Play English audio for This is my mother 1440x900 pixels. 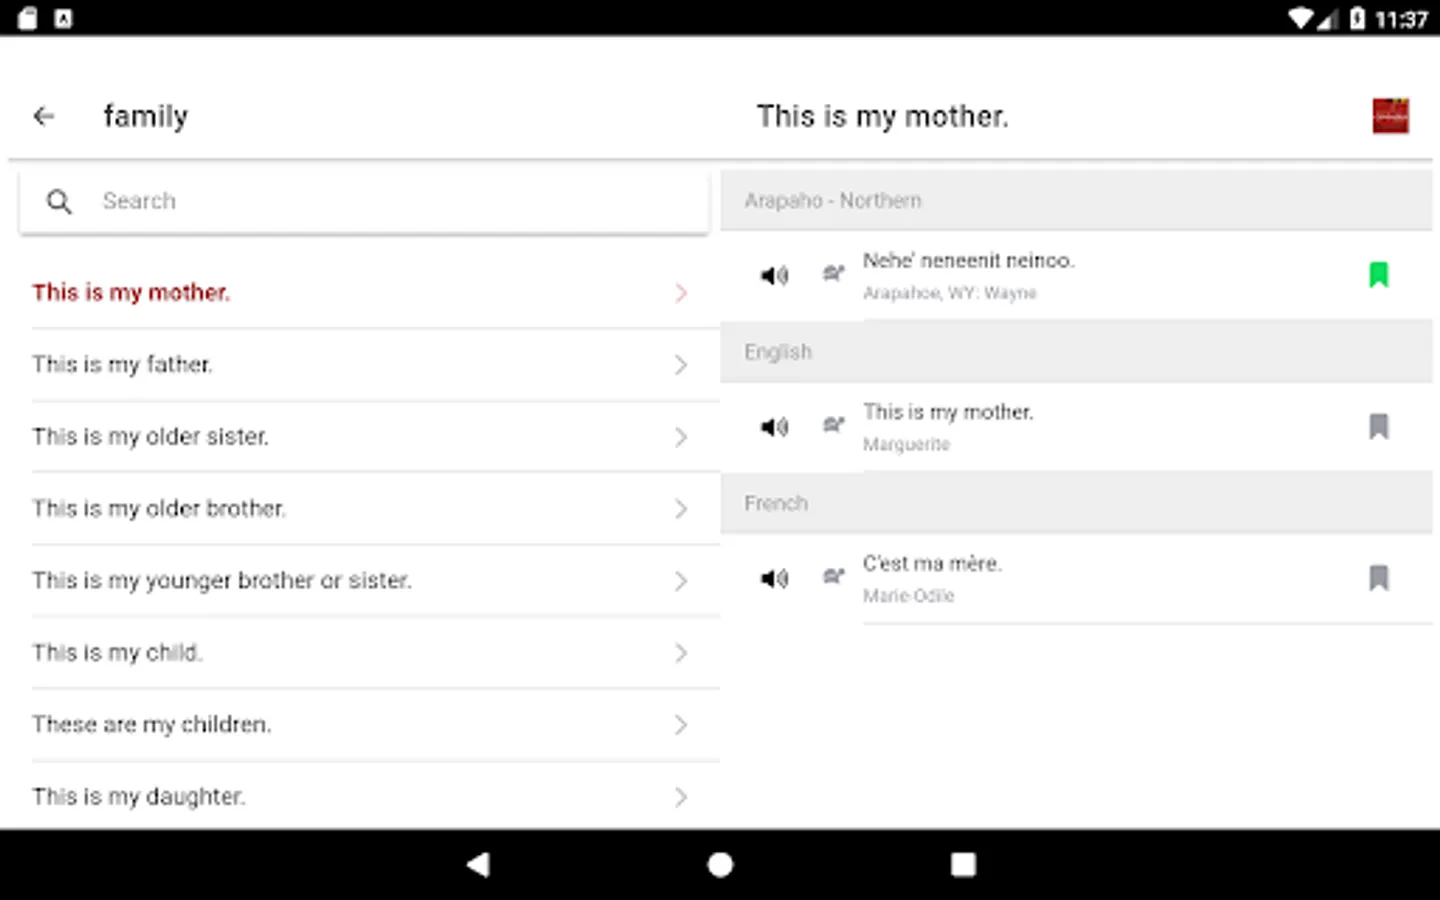[775, 427]
